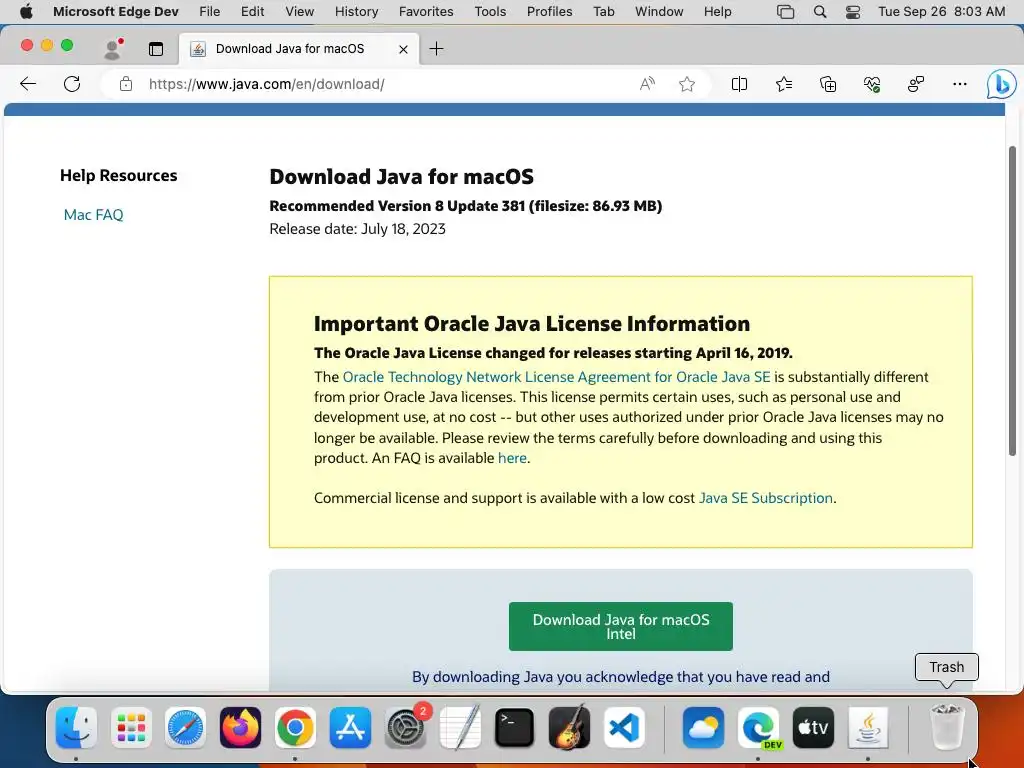Viewport: 1024px width, 768px height.
Task: Click the Help Resources heading
Action: [x=118, y=175]
